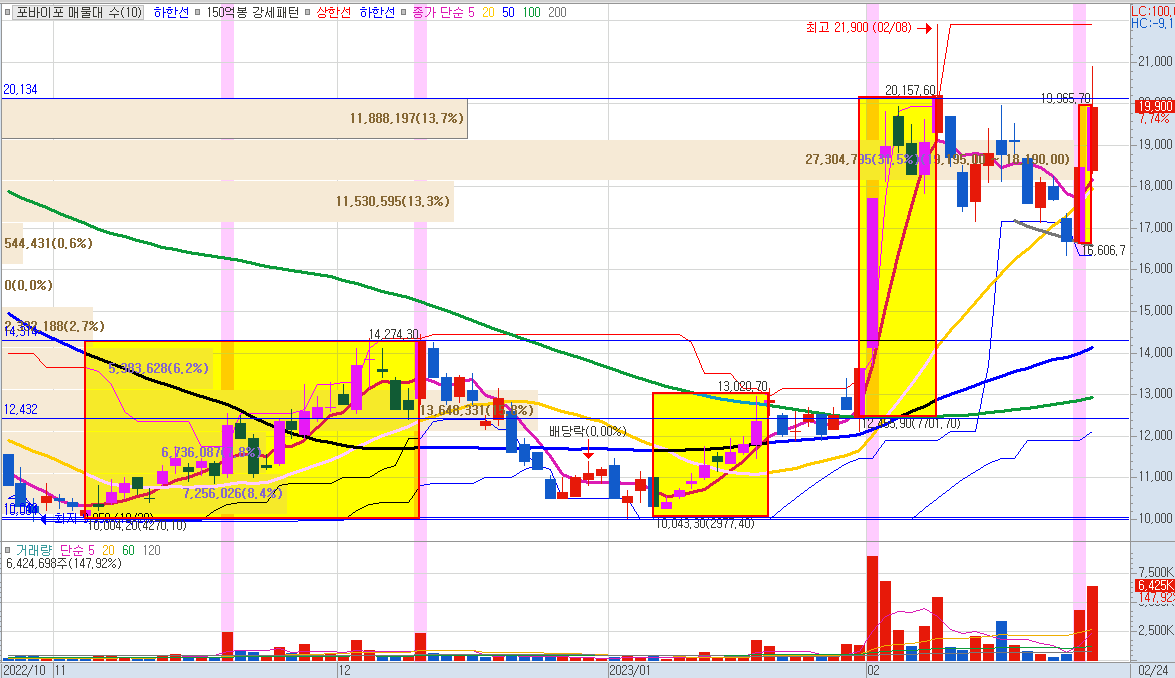This screenshot has height=678, width=1175.
Task: Click the tallest red volume bar in February
Action: click(x=872, y=608)
